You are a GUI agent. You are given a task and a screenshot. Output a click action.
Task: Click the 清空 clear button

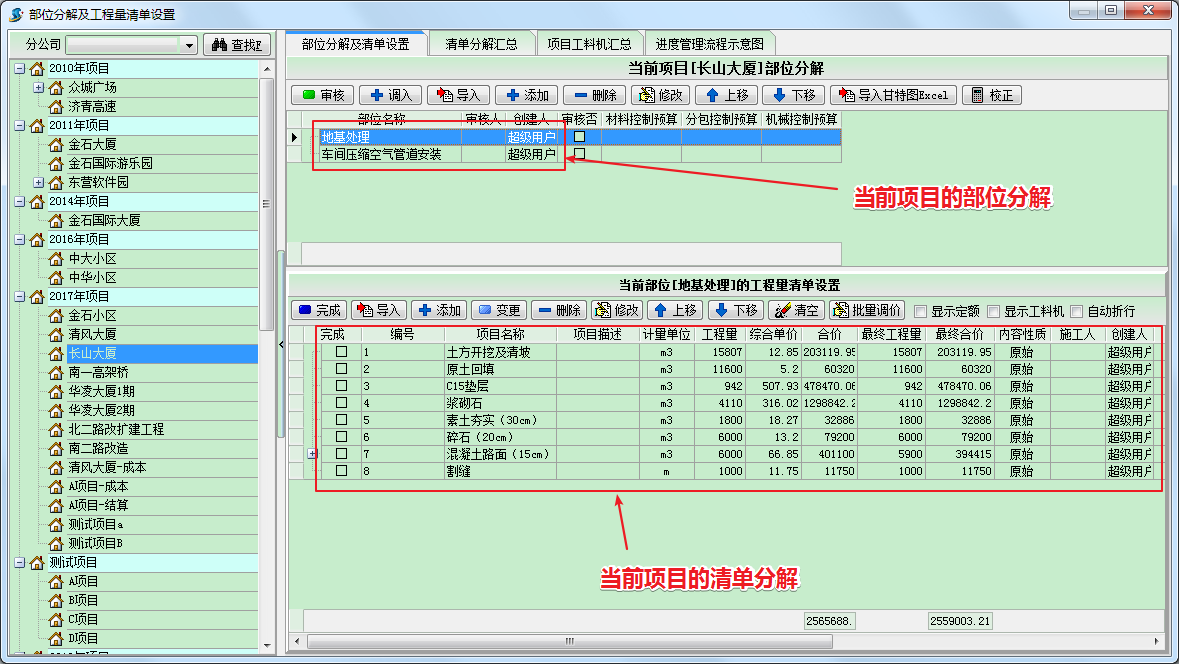pyautogui.click(x=796, y=311)
